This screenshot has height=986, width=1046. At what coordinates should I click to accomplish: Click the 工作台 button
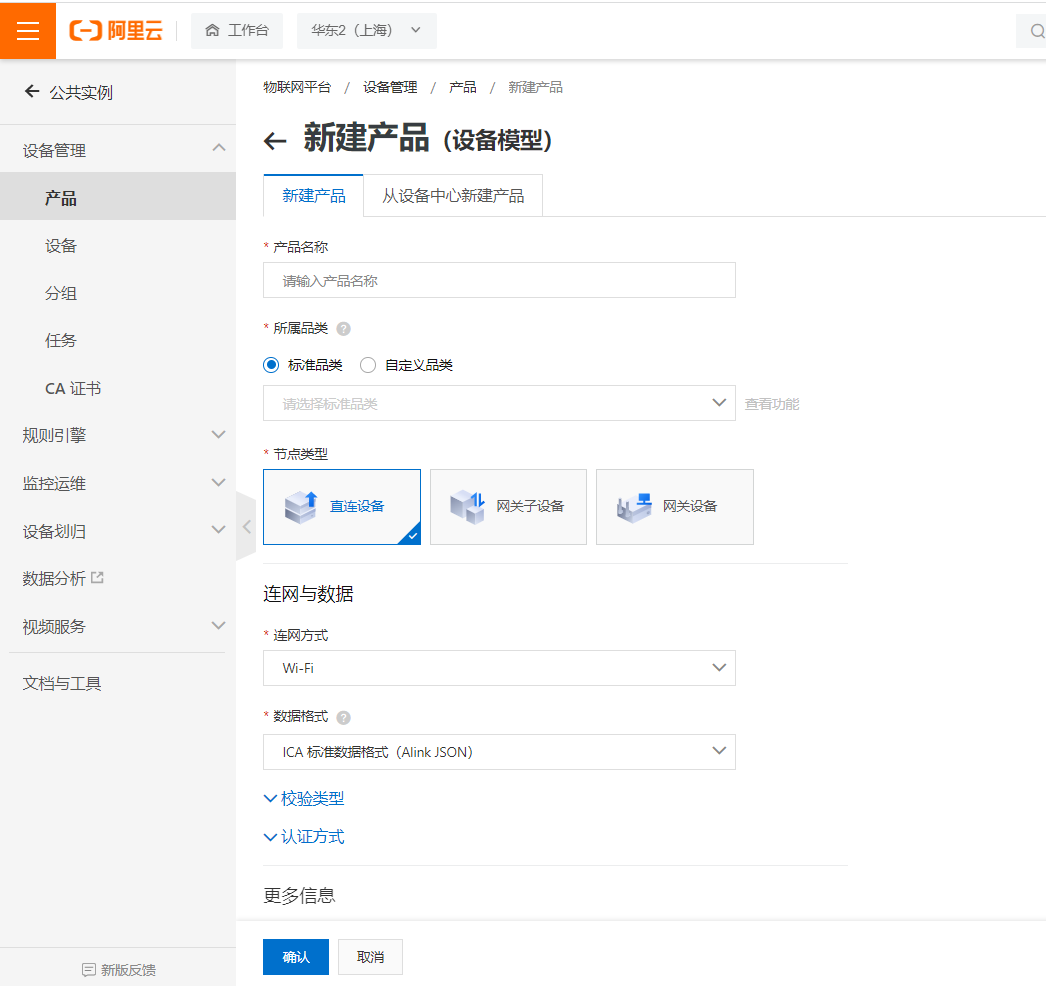(x=237, y=31)
